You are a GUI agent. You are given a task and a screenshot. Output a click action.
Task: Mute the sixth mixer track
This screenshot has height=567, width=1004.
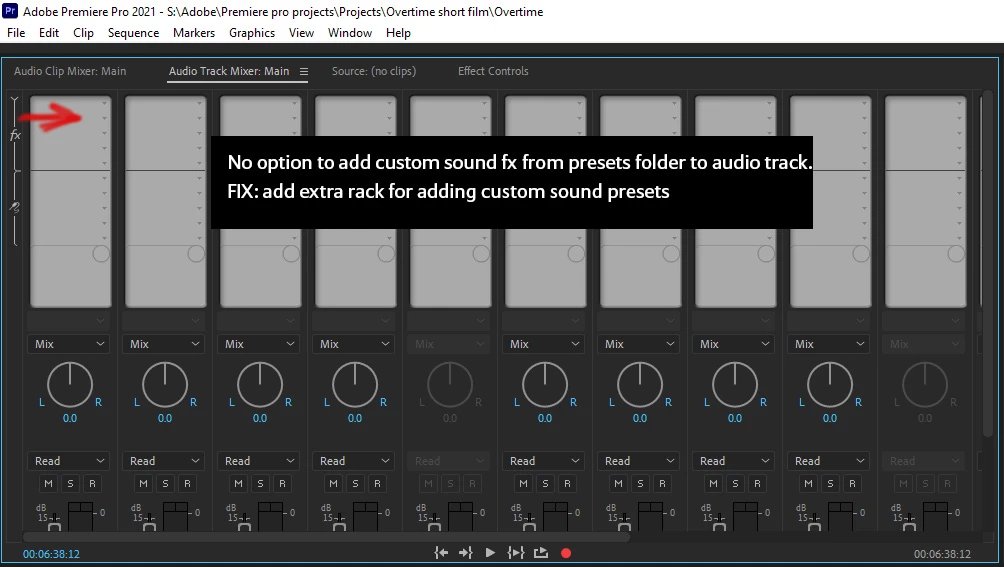523,484
